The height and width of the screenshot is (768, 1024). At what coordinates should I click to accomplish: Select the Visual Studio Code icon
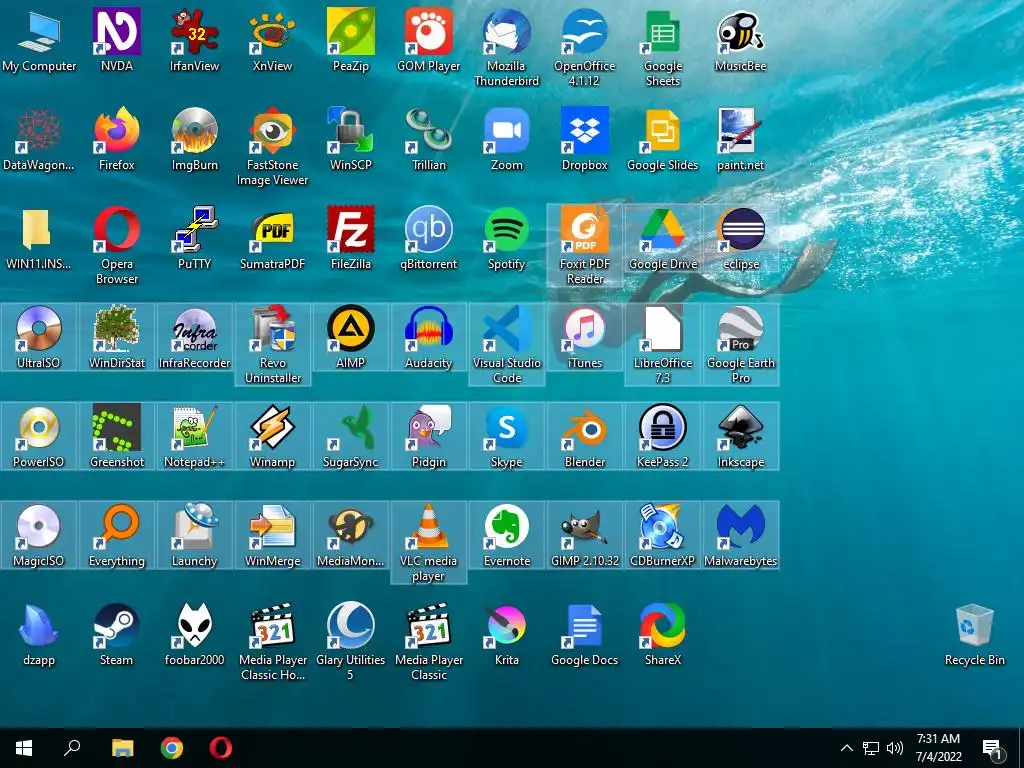click(507, 345)
